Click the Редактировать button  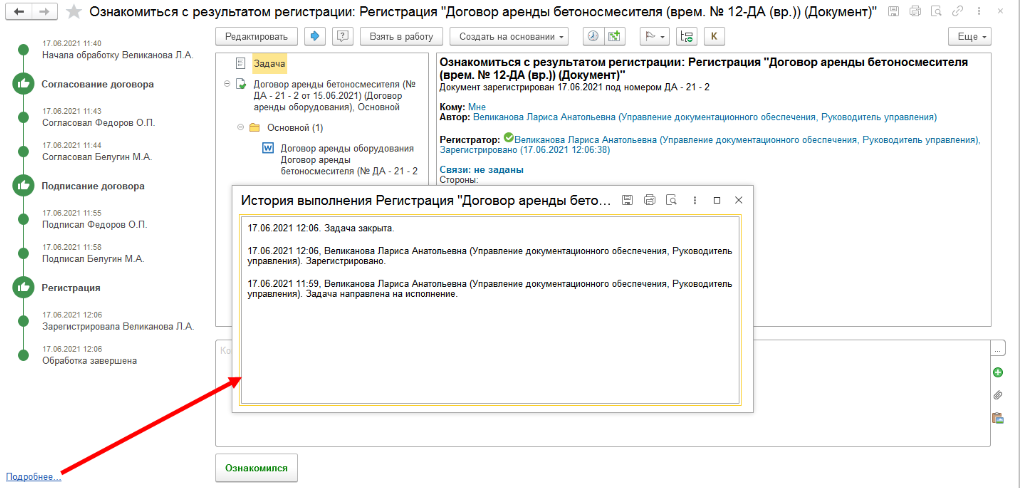click(x=257, y=36)
